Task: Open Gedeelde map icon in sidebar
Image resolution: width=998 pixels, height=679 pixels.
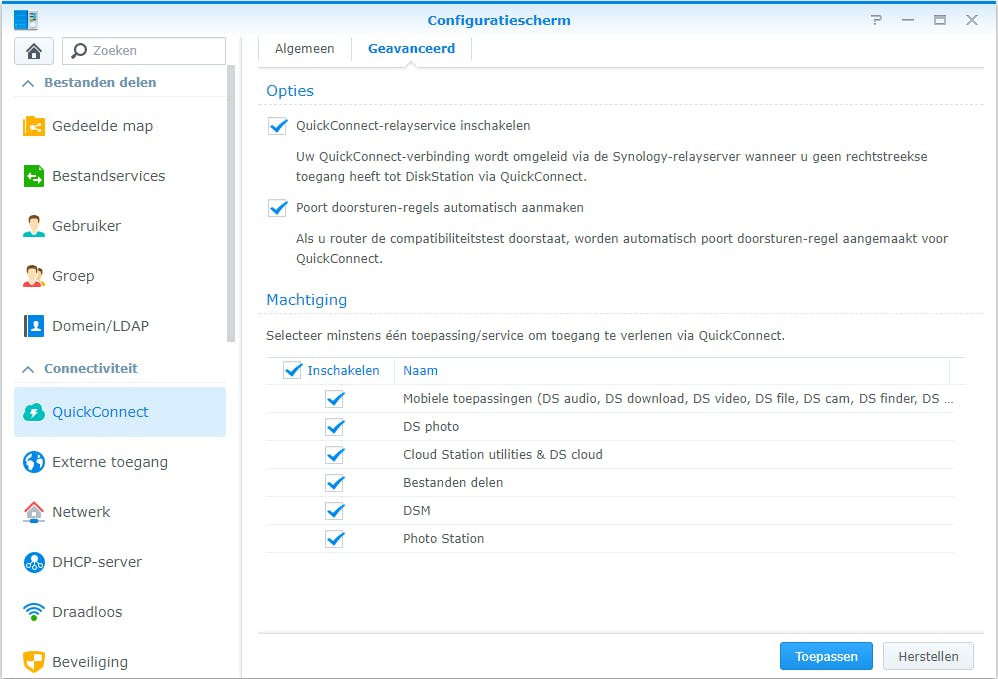Action: (x=34, y=126)
